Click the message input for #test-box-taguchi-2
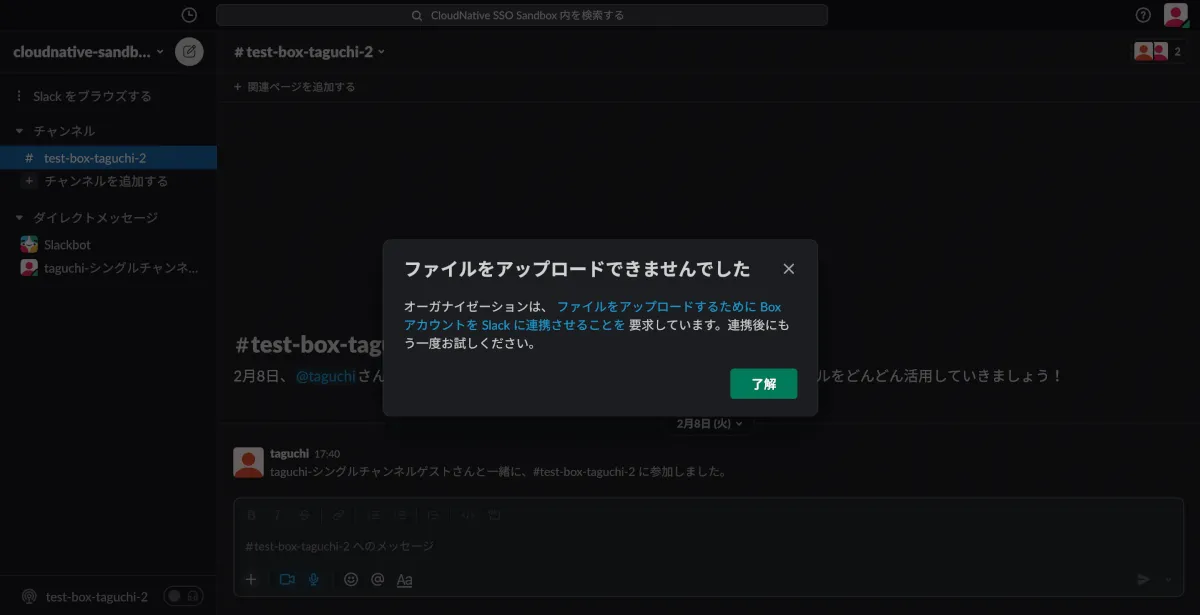This screenshot has height=615, width=1200. (708, 546)
